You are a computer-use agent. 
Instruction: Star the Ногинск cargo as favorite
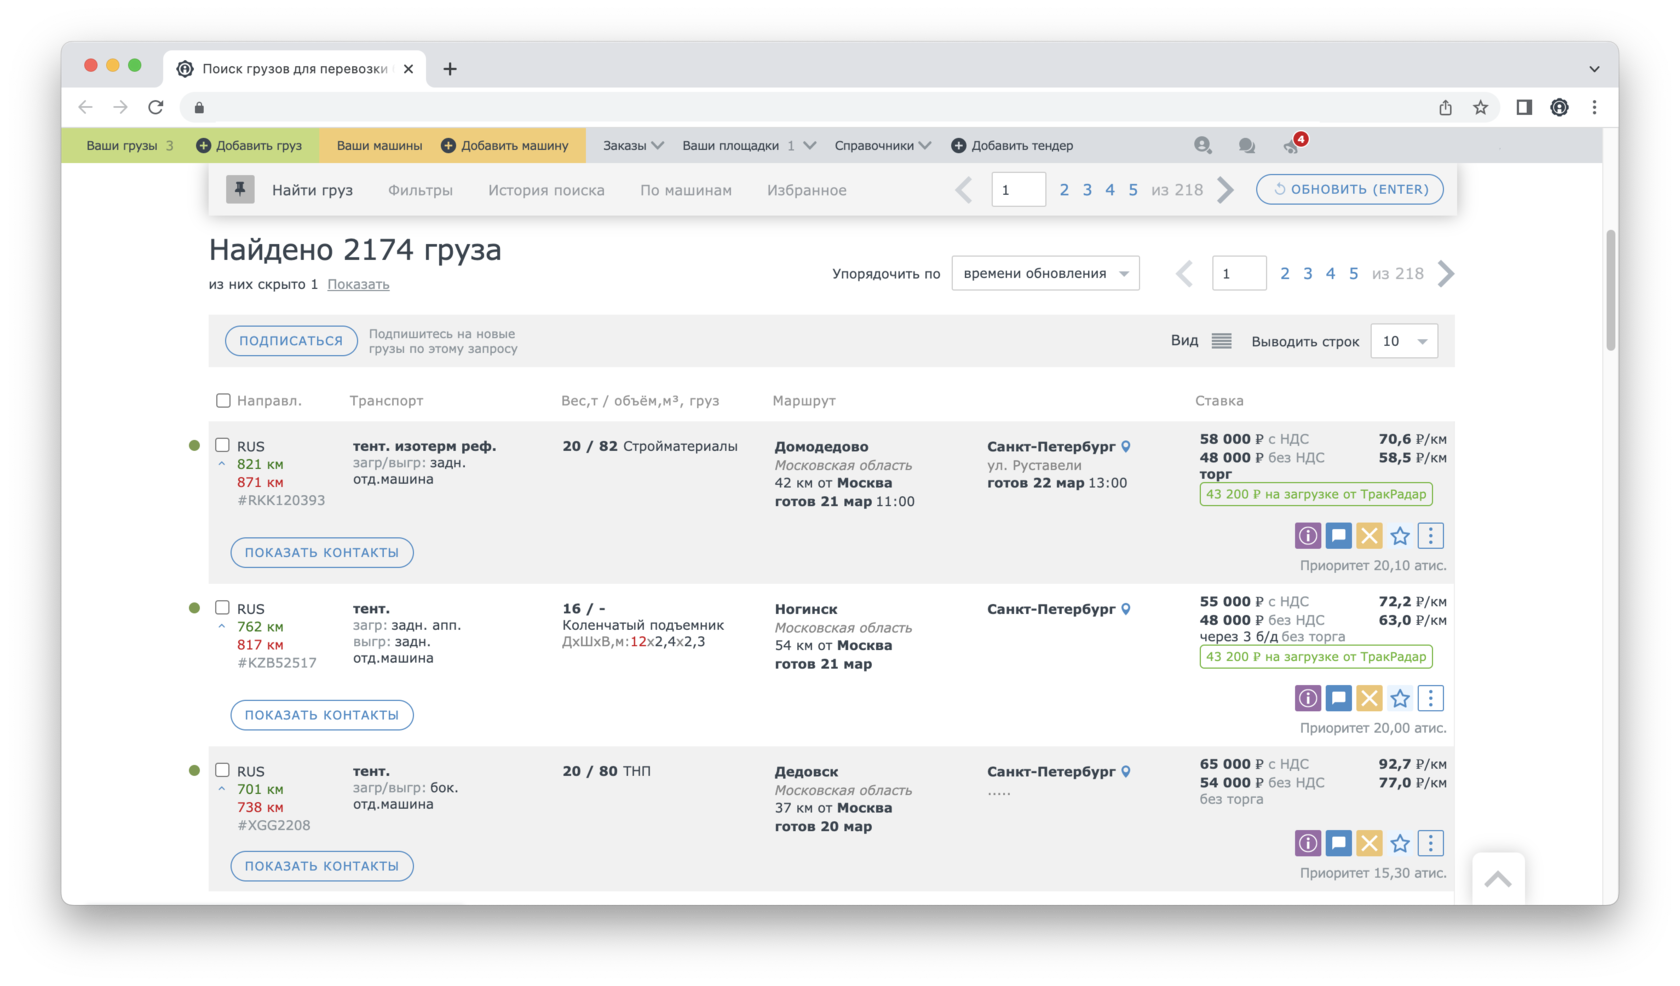click(x=1400, y=698)
